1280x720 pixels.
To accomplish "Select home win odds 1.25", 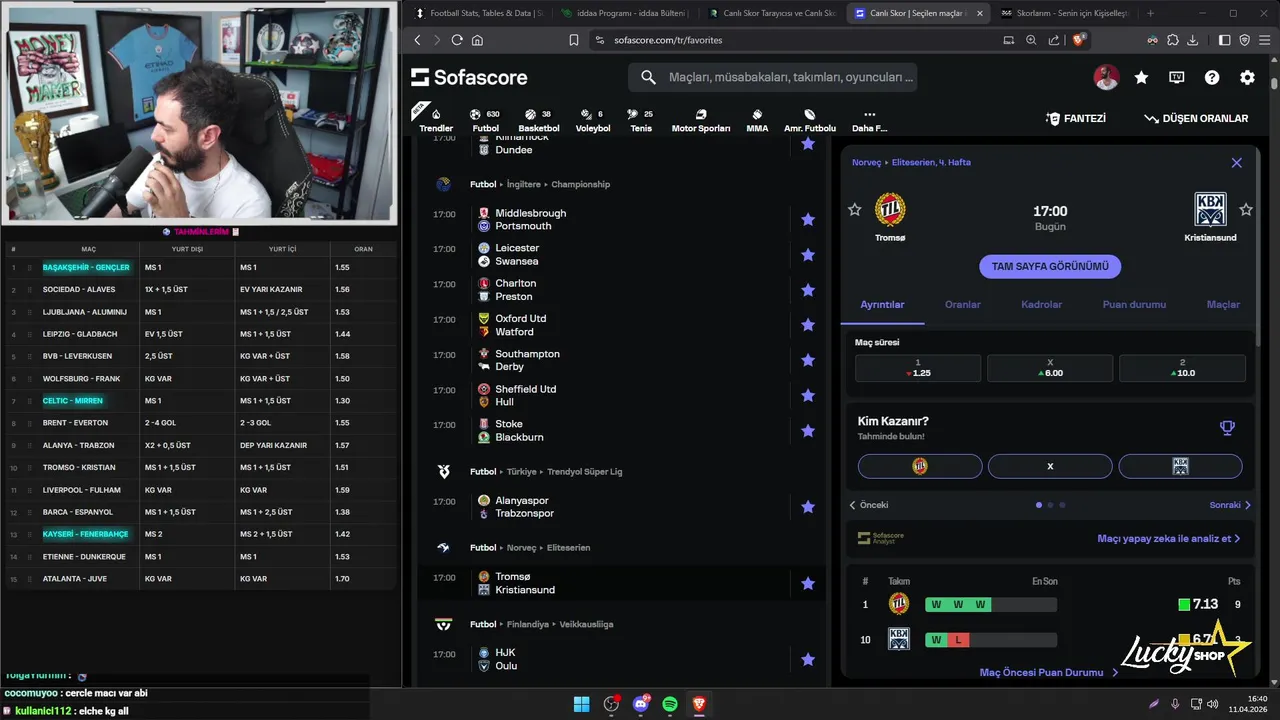I will coord(918,368).
